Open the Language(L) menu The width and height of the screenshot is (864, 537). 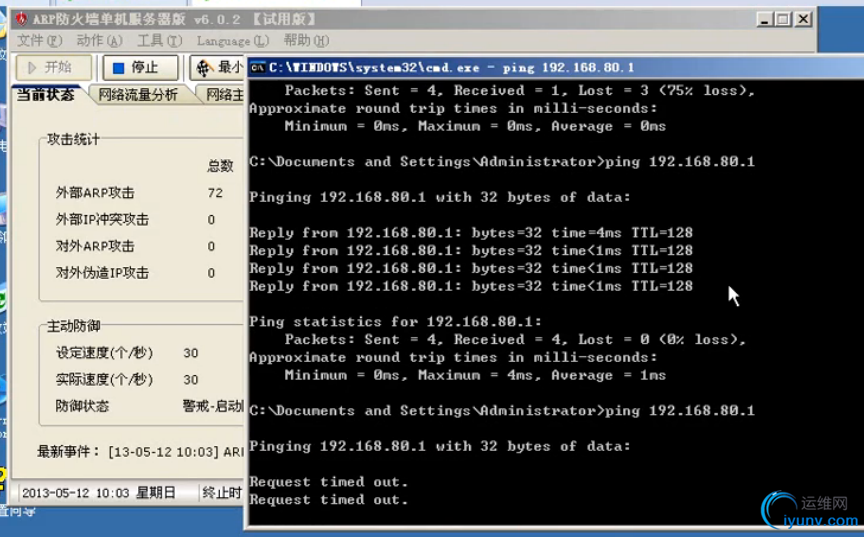[233, 41]
